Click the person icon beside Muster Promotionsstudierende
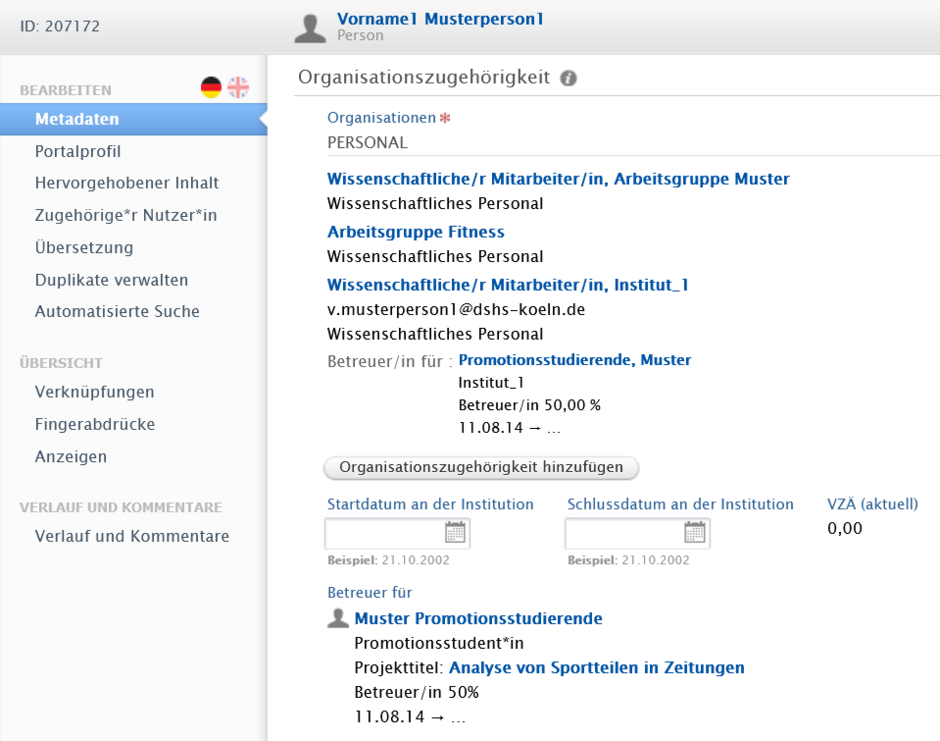The height and width of the screenshot is (741, 940). [x=338, y=618]
